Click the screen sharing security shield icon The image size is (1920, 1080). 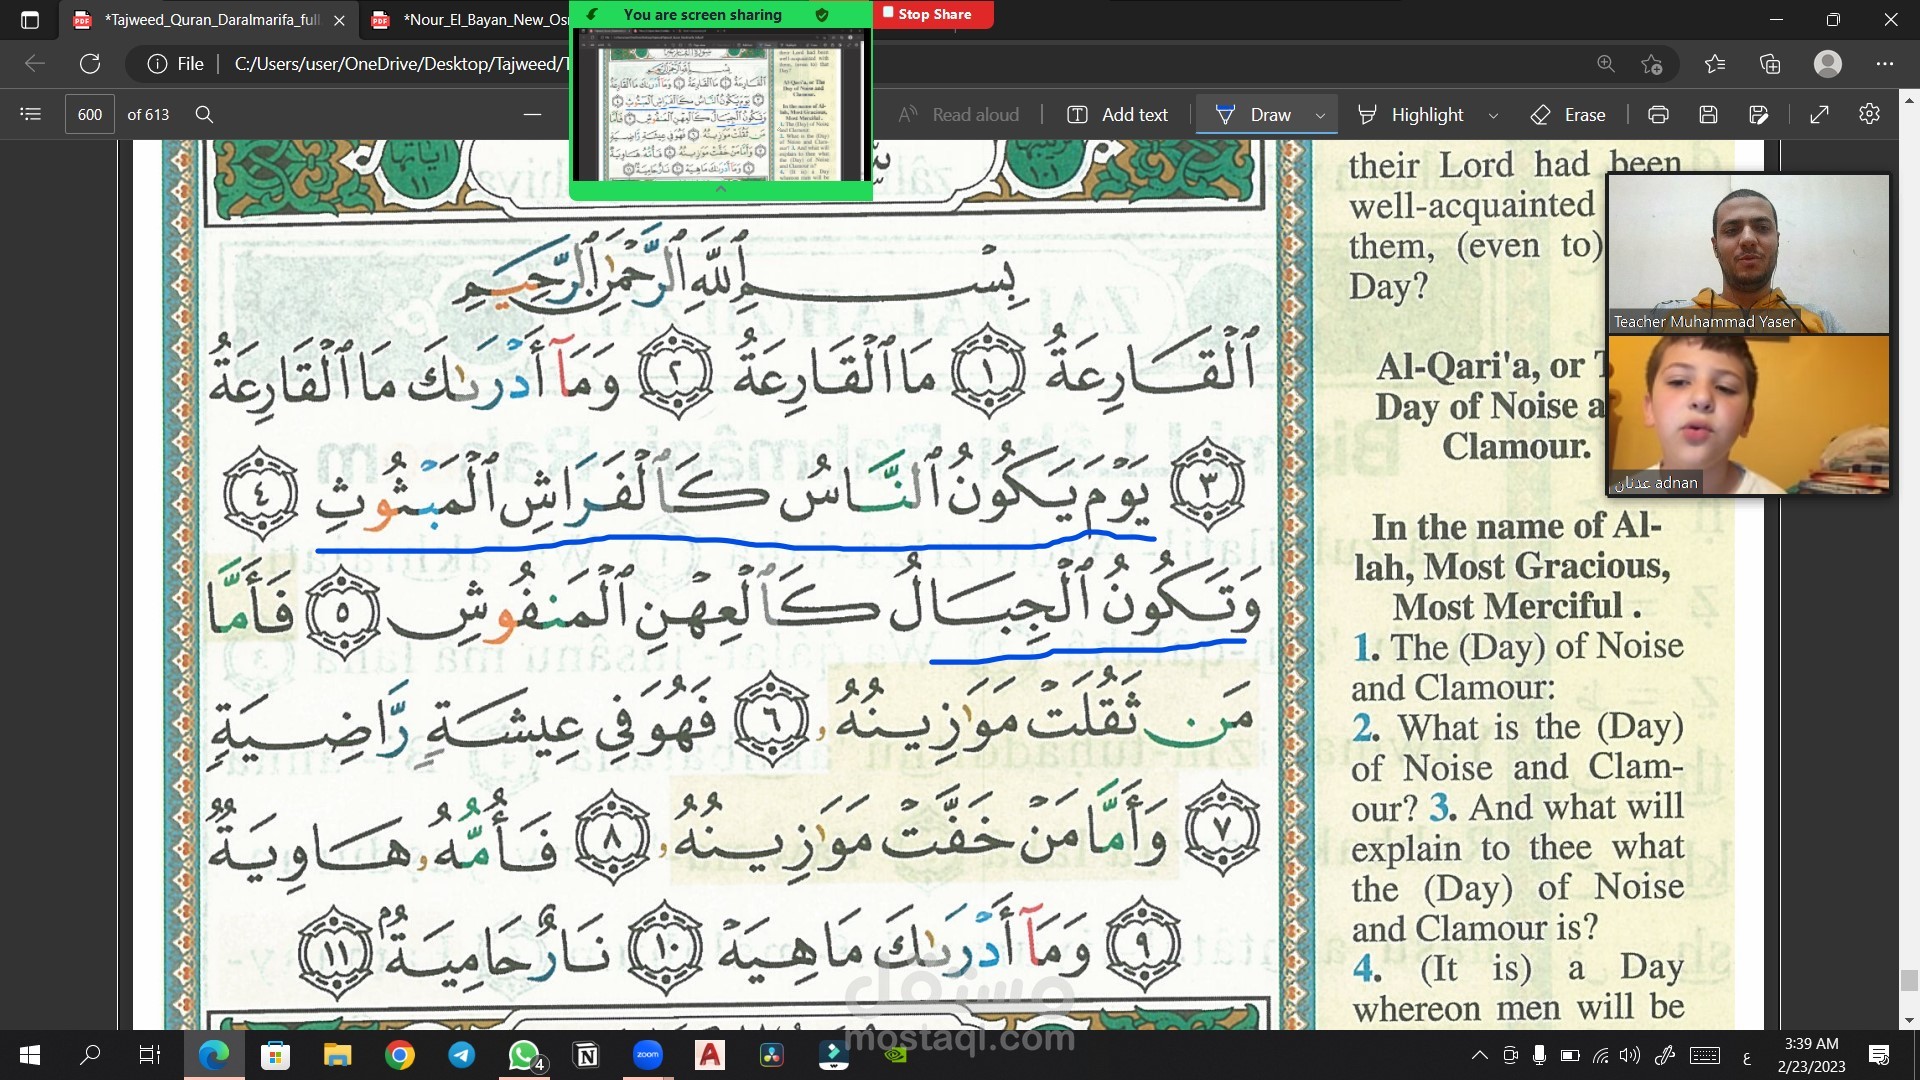point(822,15)
